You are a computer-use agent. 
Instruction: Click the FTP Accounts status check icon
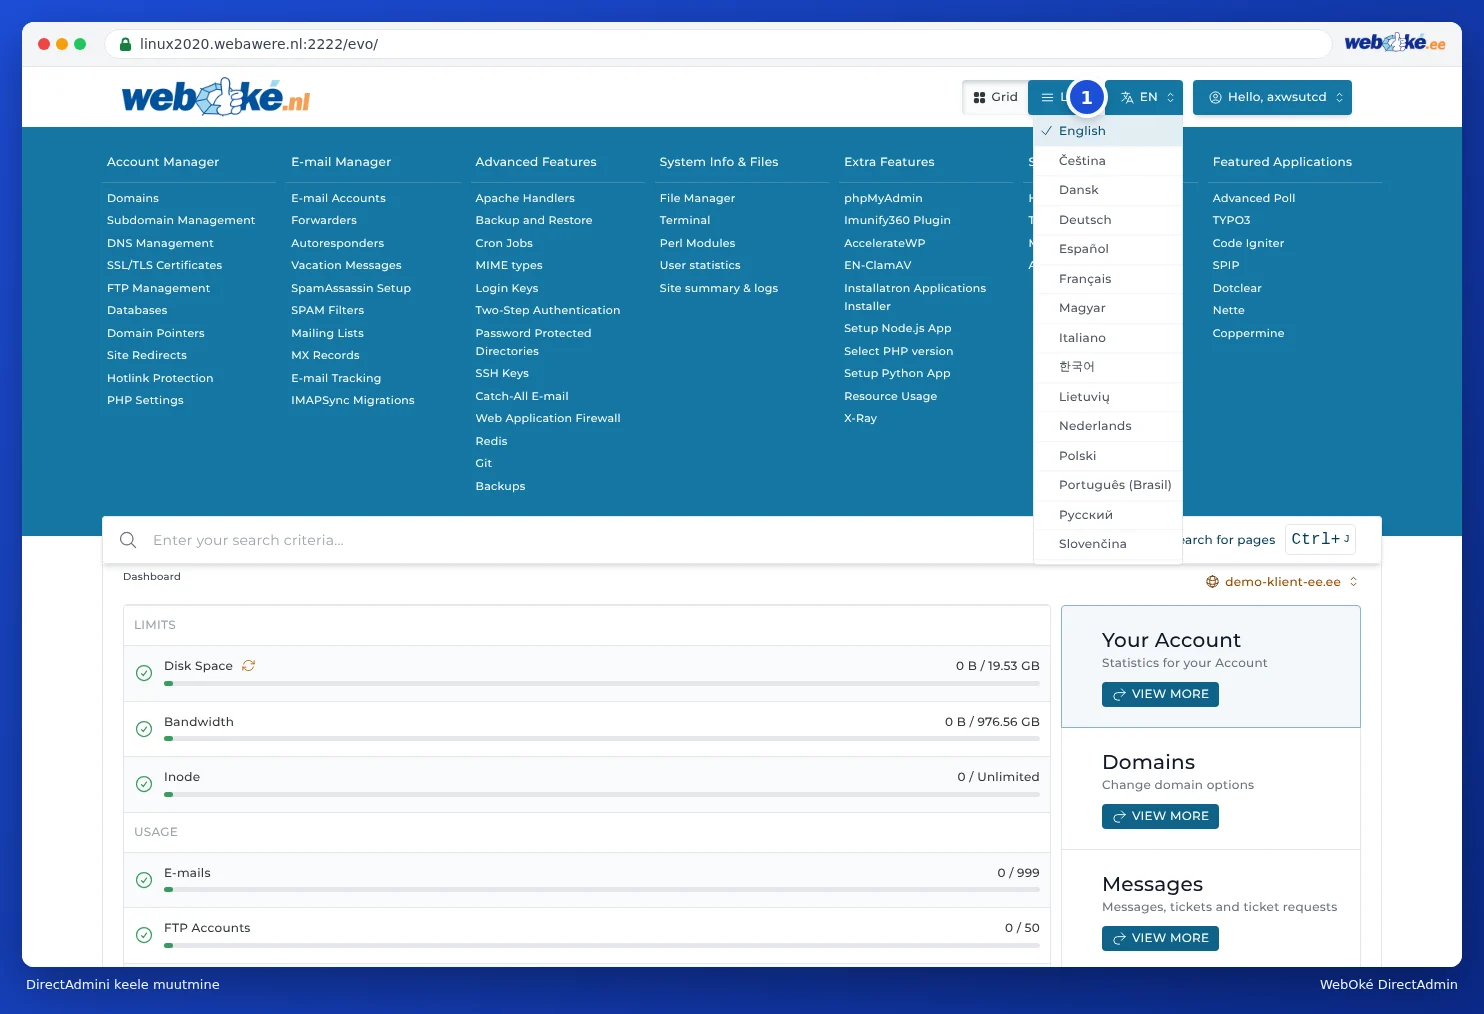144,935
